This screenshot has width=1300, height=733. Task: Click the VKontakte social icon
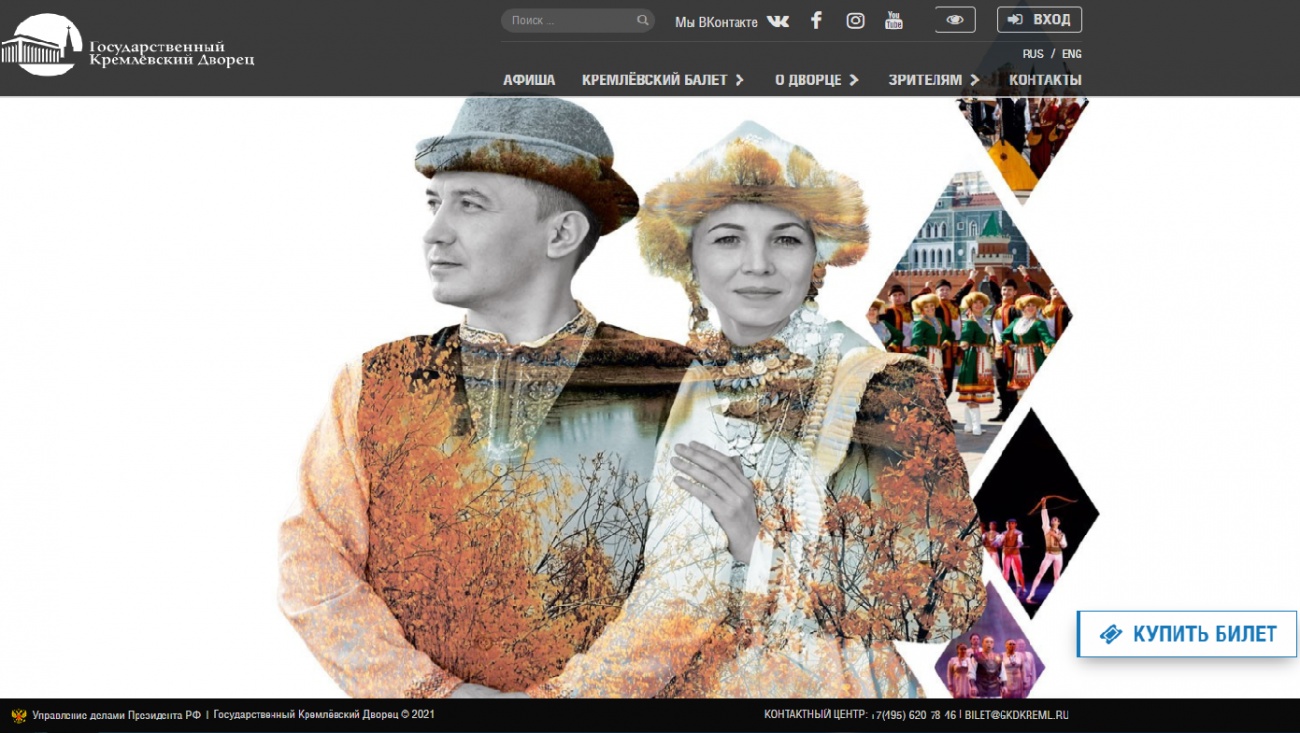(x=777, y=21)
